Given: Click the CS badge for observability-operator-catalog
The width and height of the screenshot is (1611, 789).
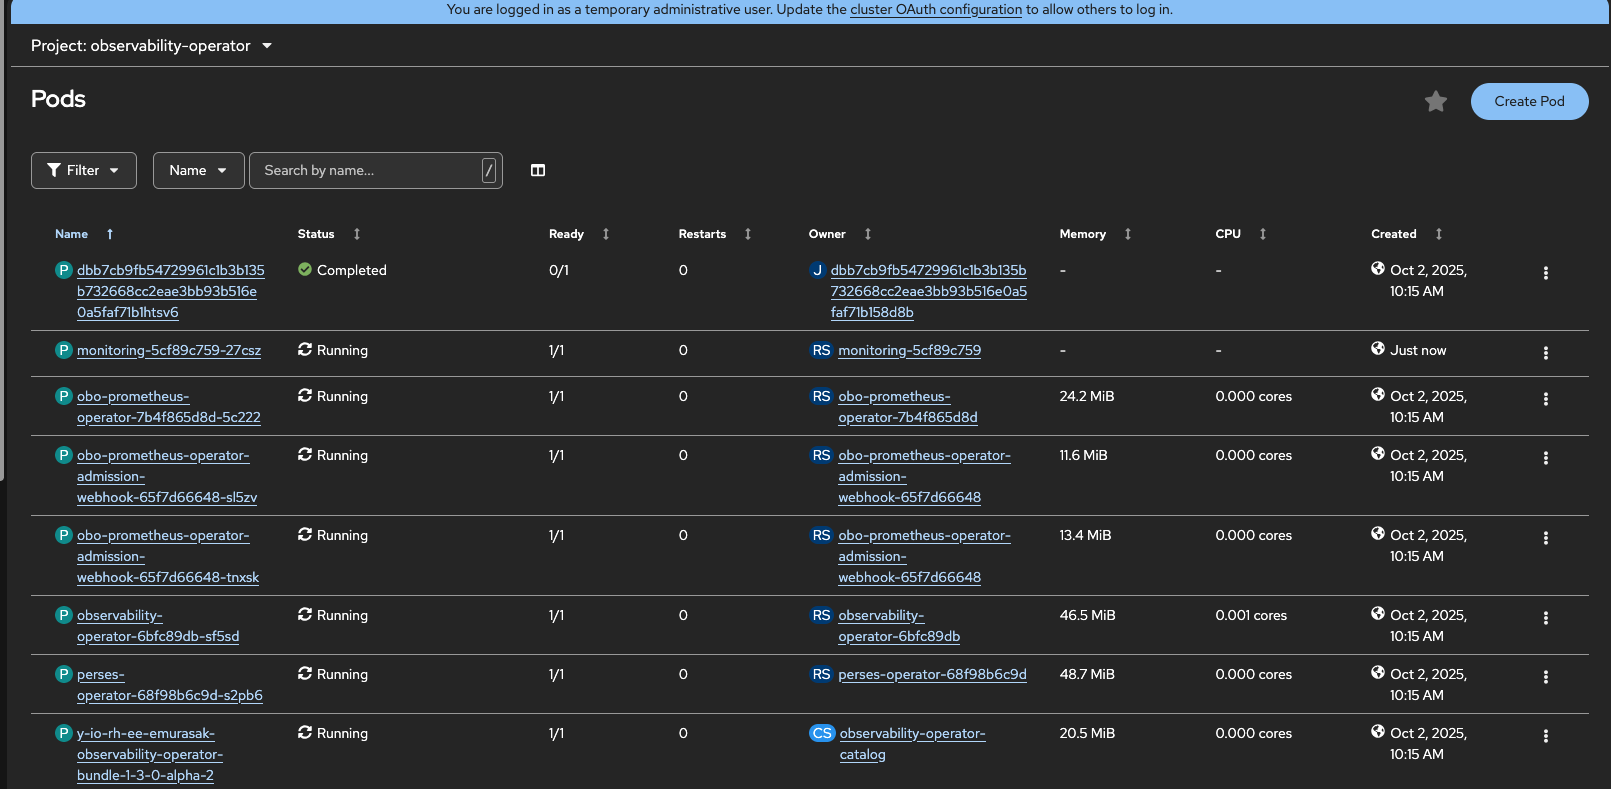Looking at the screenshot, I should click(822, 733).
